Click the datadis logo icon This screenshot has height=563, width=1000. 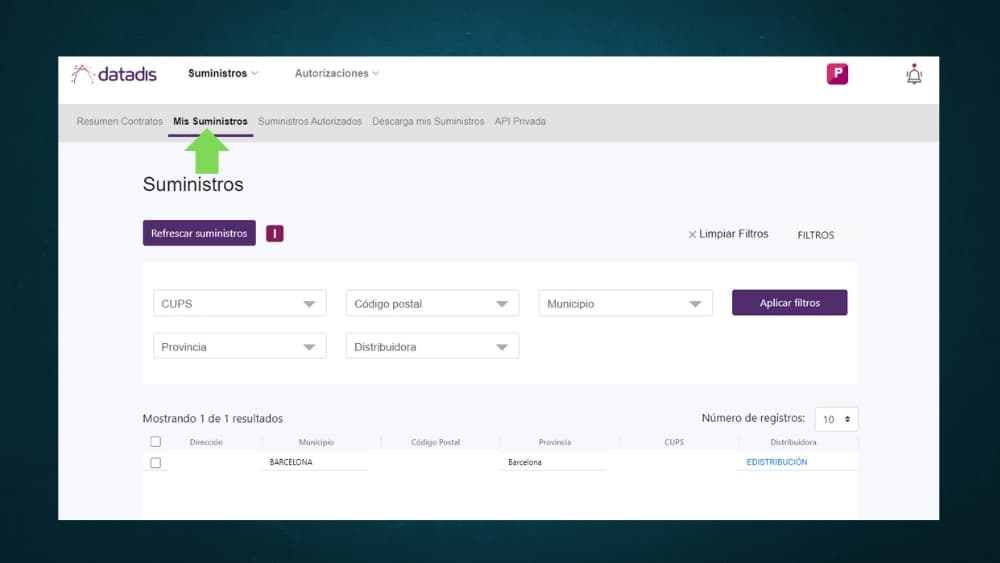[x=82, y=74]
